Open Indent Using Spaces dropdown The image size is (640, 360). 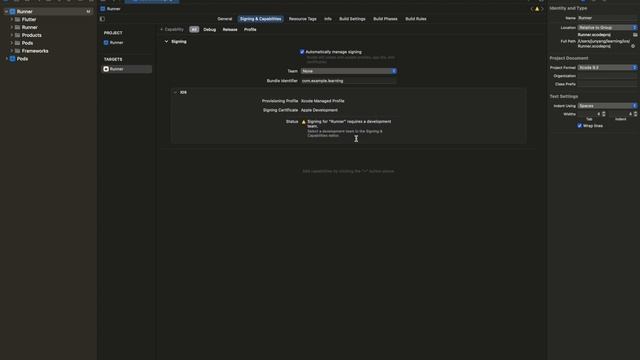coord(607,106)
